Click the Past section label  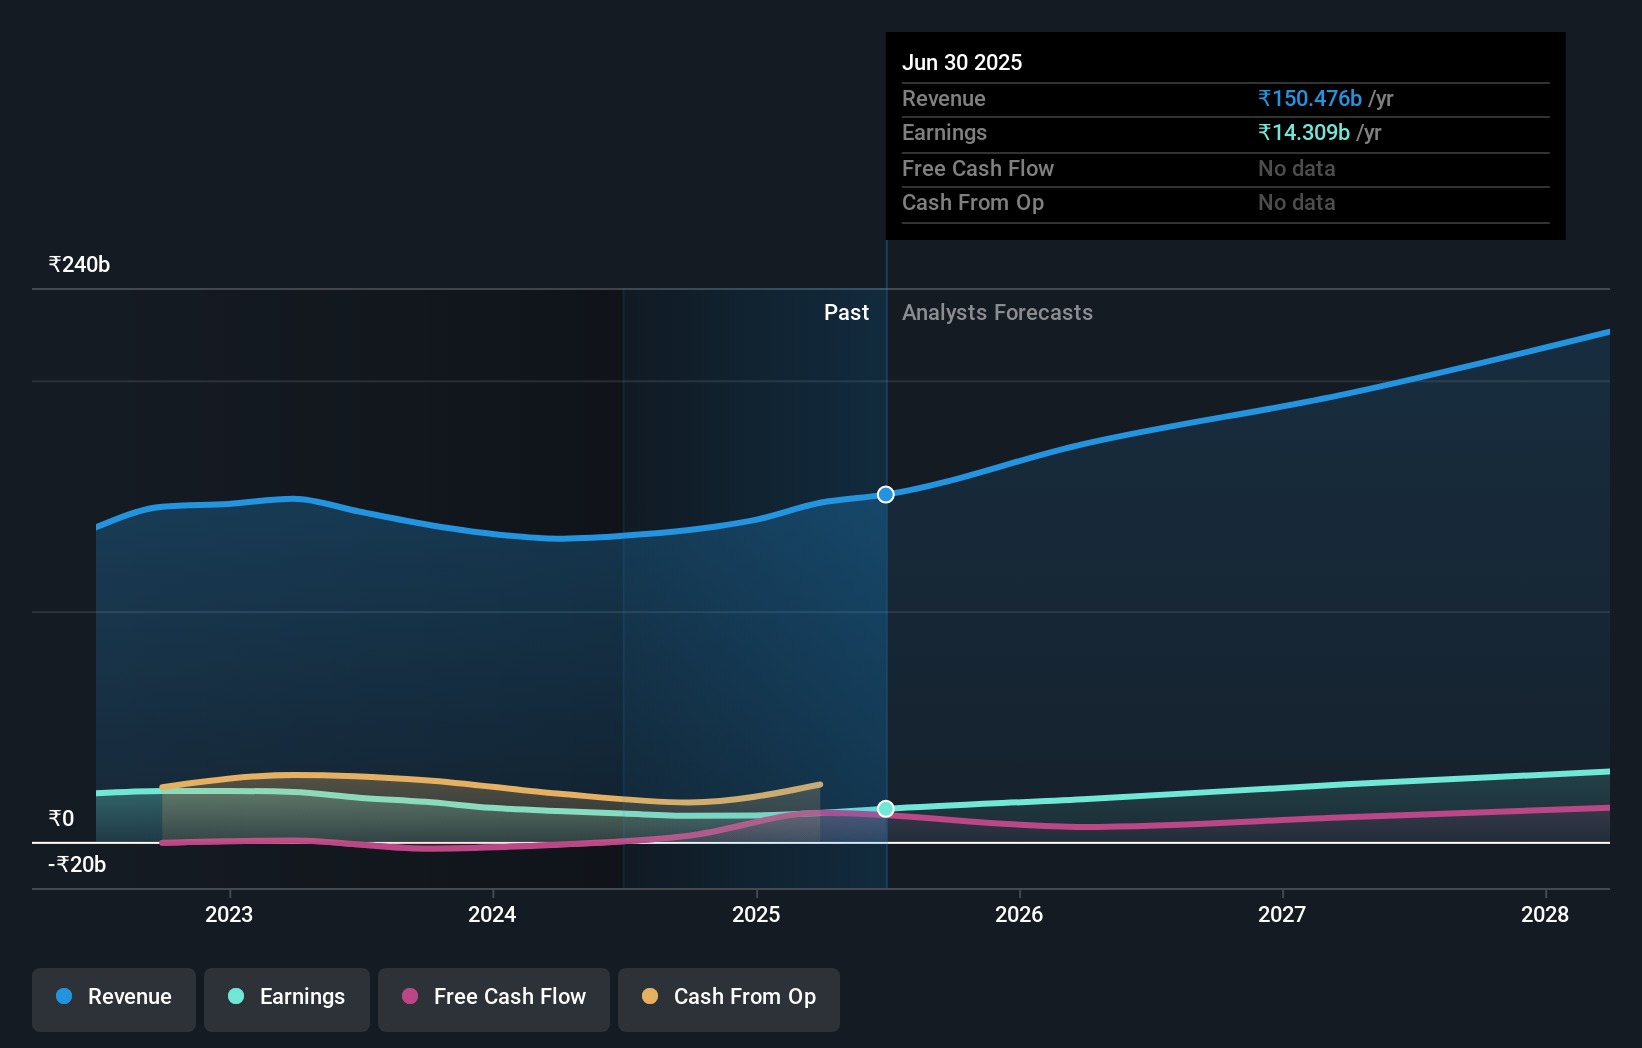(x=846, y=313)
